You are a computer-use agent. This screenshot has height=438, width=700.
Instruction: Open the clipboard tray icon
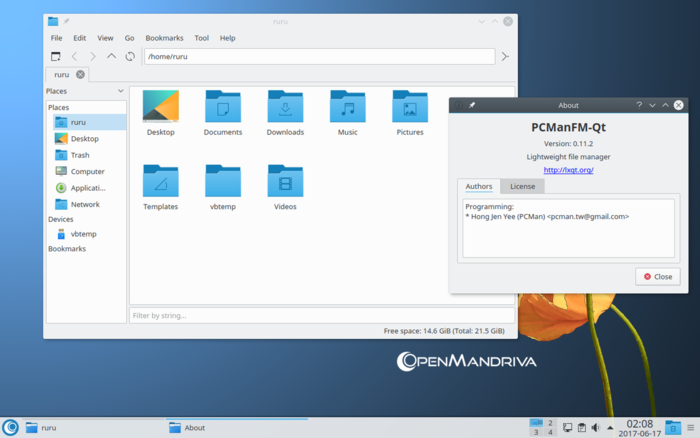click(x=582, y=428)
